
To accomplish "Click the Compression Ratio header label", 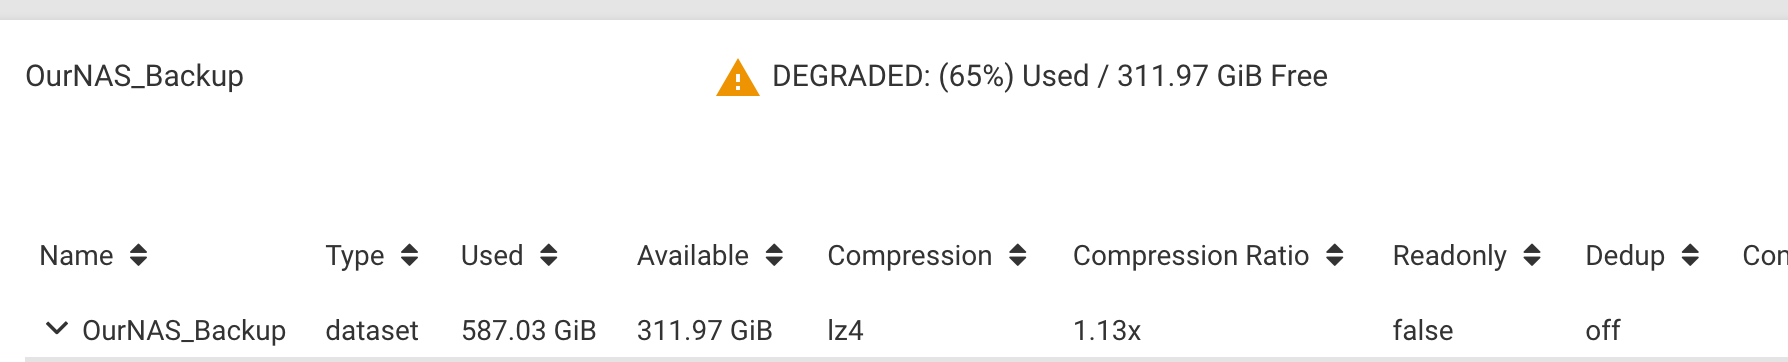I will [x=1191, y=256].
